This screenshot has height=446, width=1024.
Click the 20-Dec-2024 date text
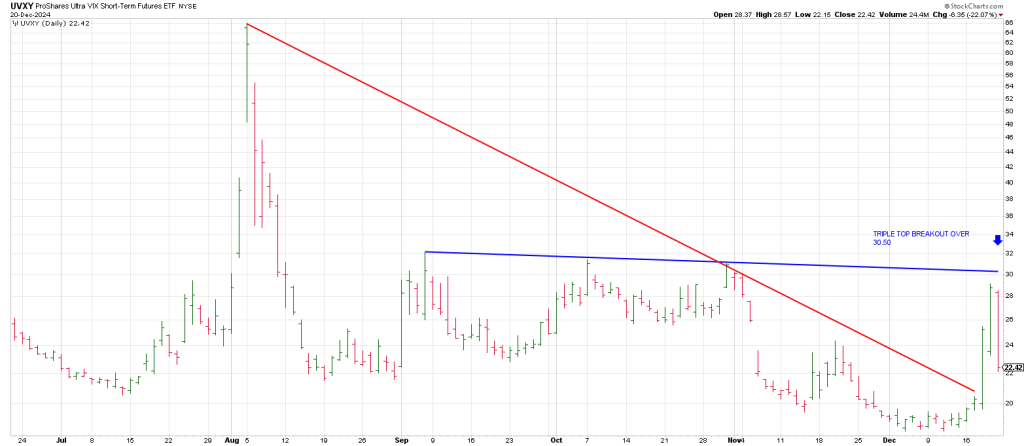[x=27, y=15]
